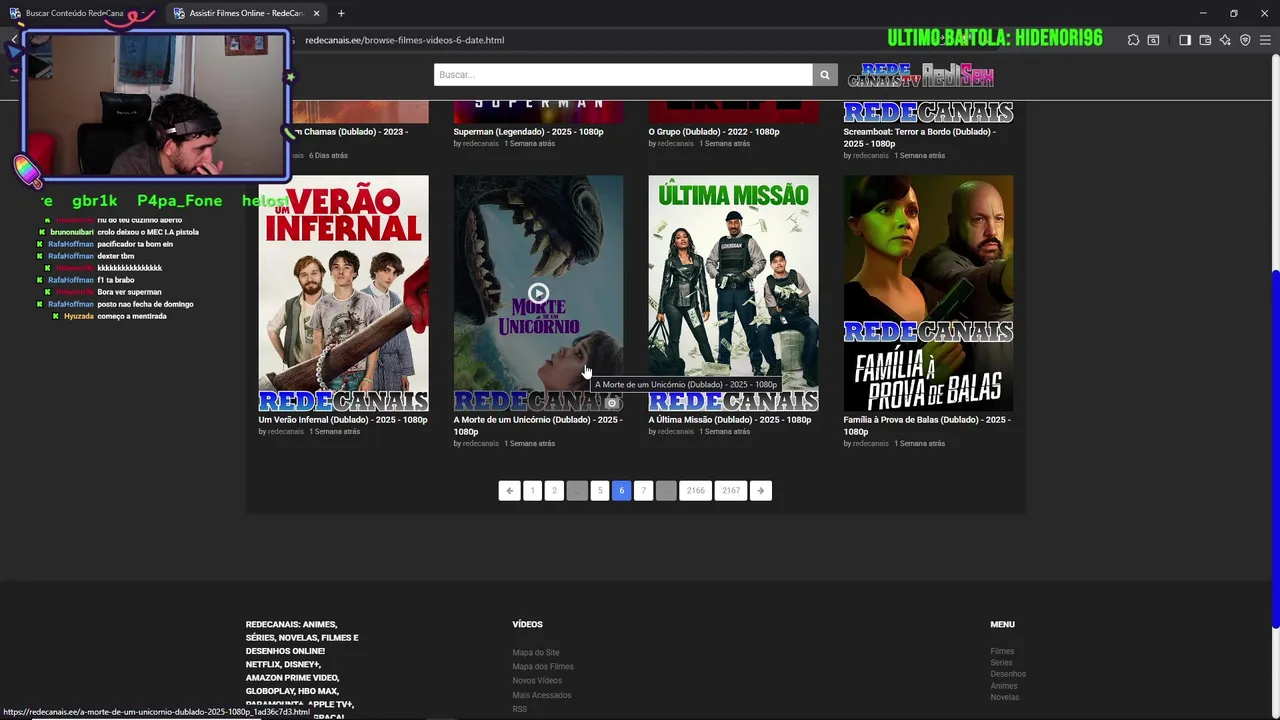This screenshot has height=720, width=1280.
Task: Click chat message 'pacificador ta bom ein'
Action: click(135, 244)
